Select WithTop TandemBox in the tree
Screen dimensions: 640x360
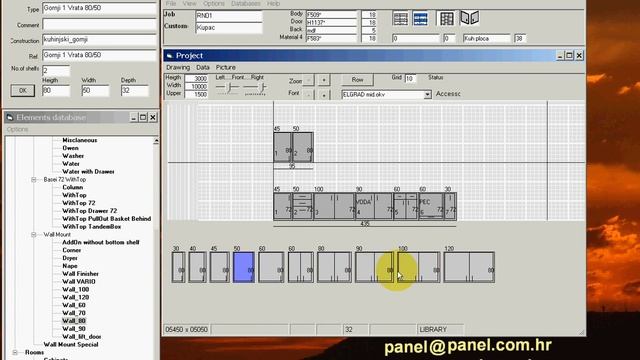(91, 227)
